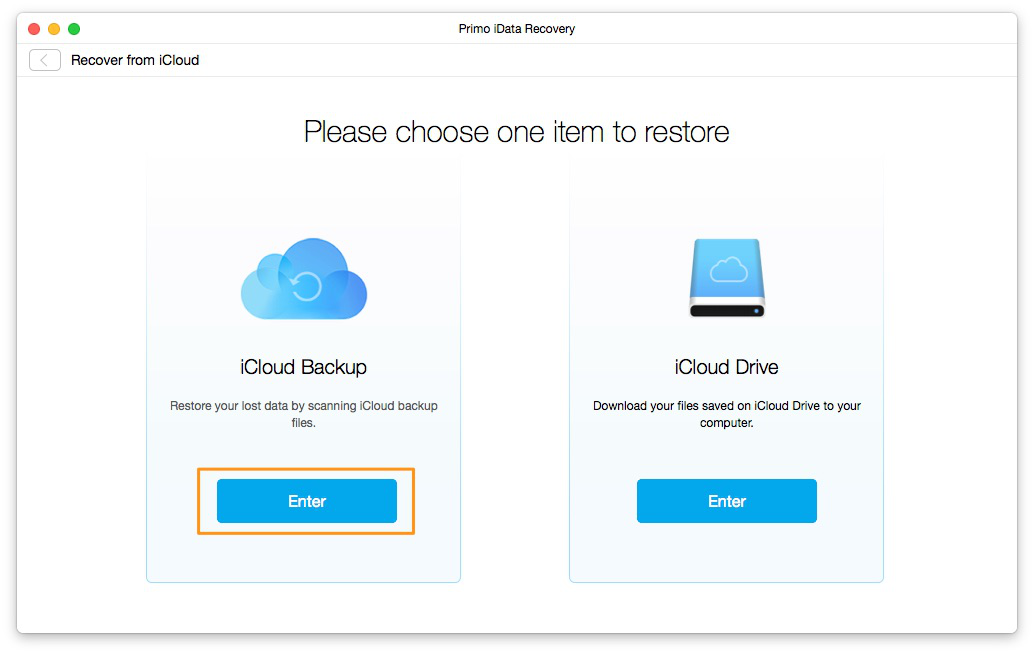Screen dimensions: 1034x654
Task: Click 'Please choose one item to restore' heading
Action: pos(516,132)
